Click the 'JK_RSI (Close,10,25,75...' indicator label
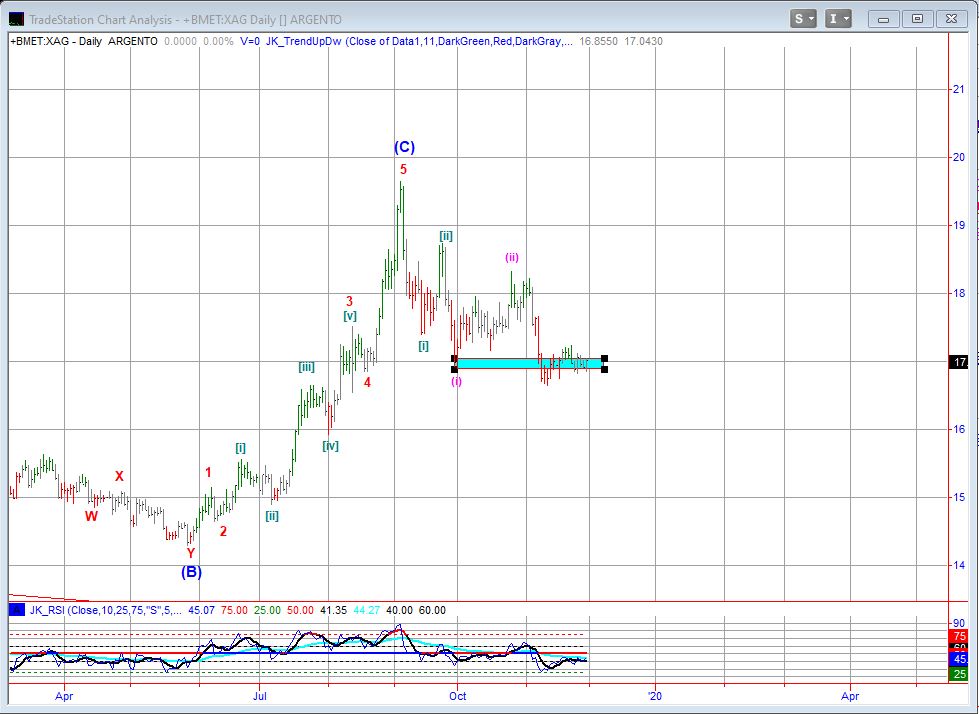Viewport: 979px width, 714px height. point(106,610)
